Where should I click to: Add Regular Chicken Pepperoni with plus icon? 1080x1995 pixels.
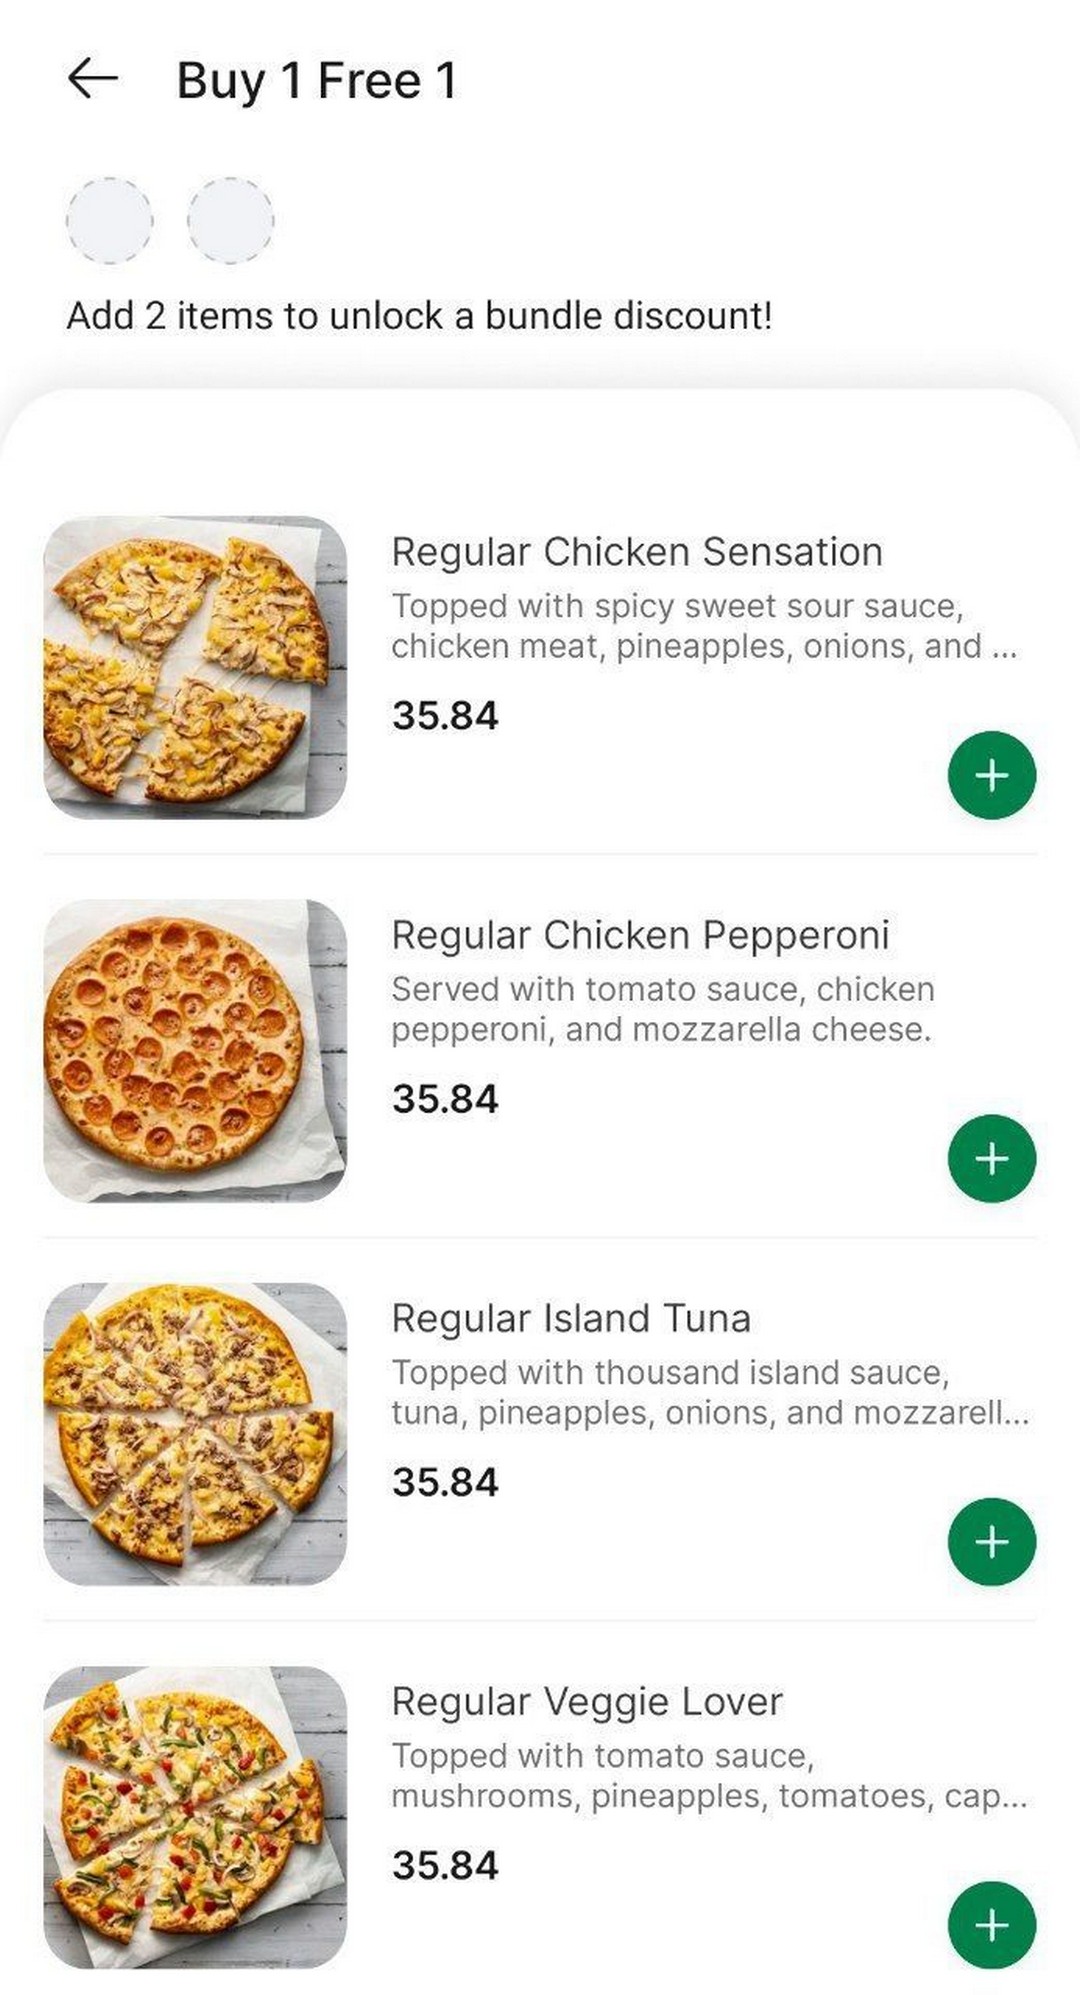click(991, 1158)
